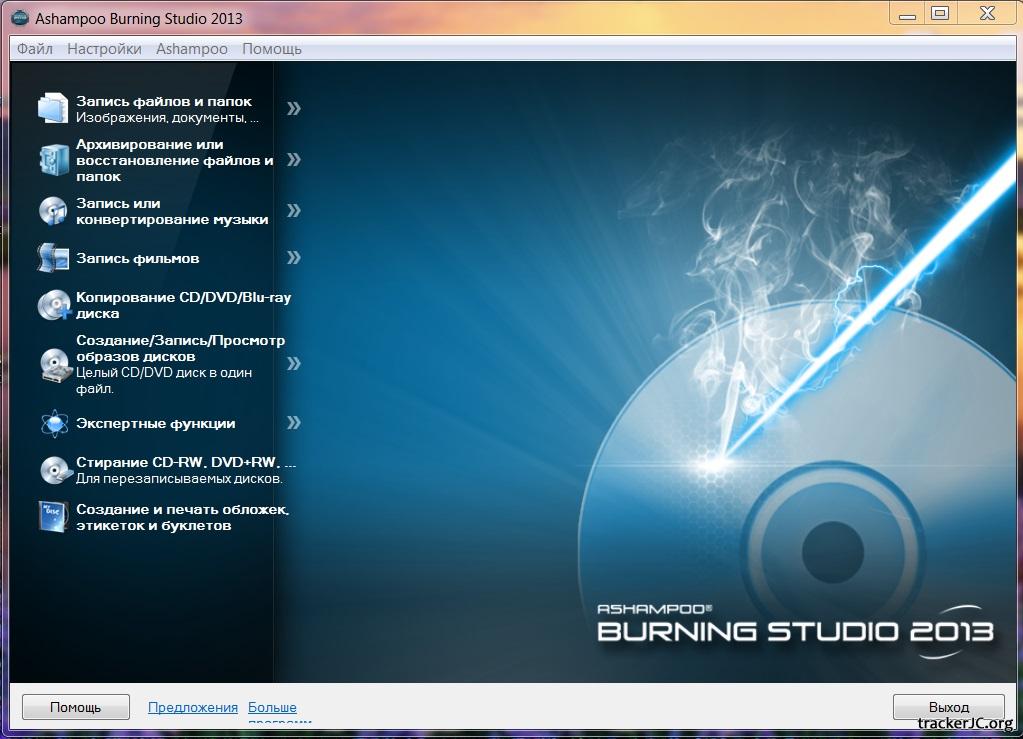The width and height of the screenshot is (1023, 739).
Task: Click the erase rewritable disc icon
Action: tap(52, 470)
